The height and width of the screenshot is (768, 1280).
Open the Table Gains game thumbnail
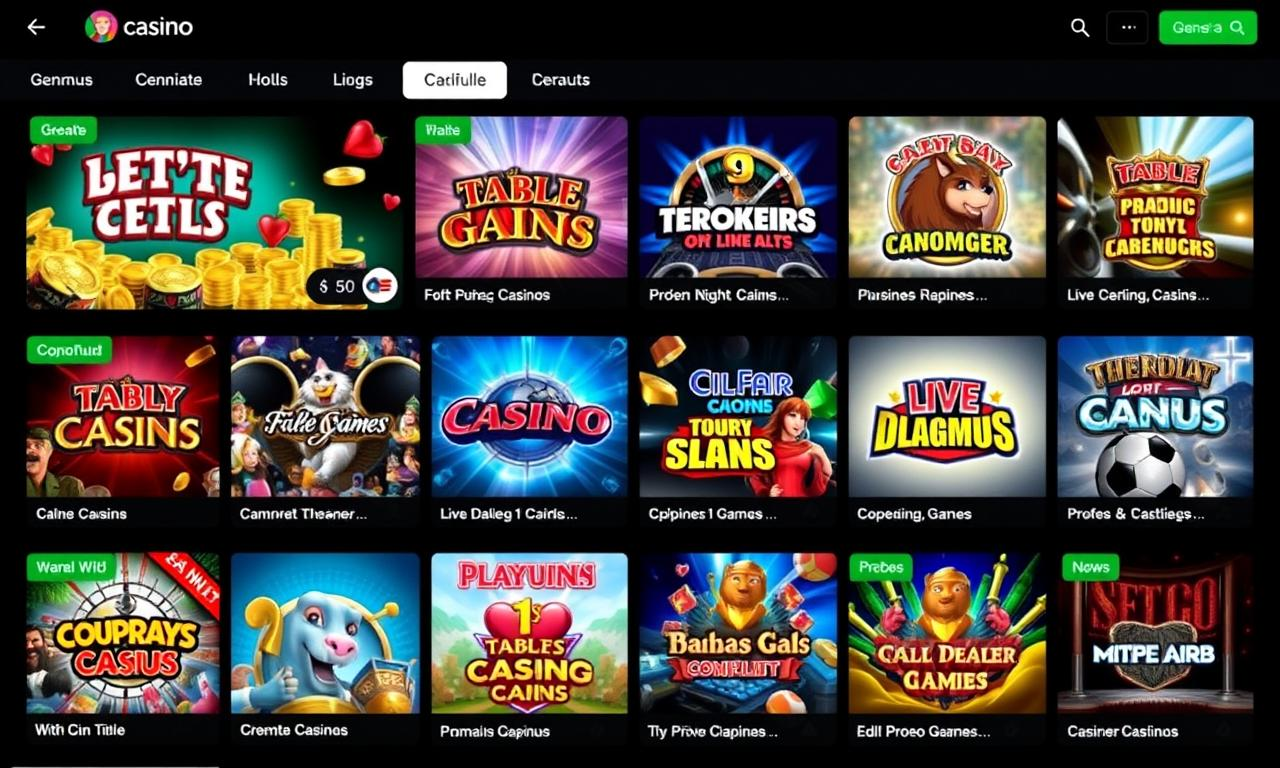coord(521,197)
